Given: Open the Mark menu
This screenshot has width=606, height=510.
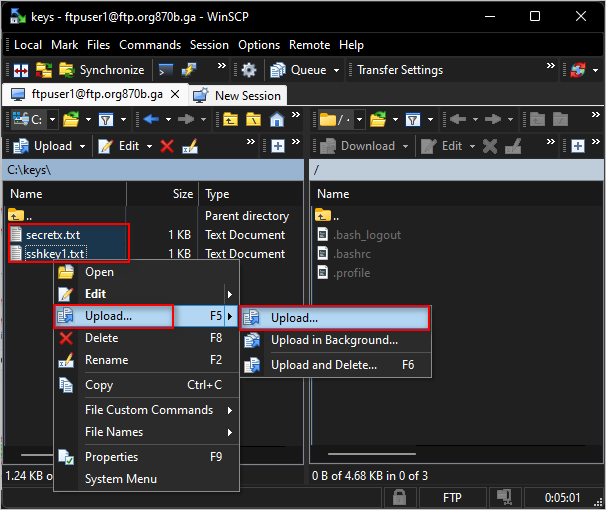Looking at the screenshot, I should click(65, 45).
